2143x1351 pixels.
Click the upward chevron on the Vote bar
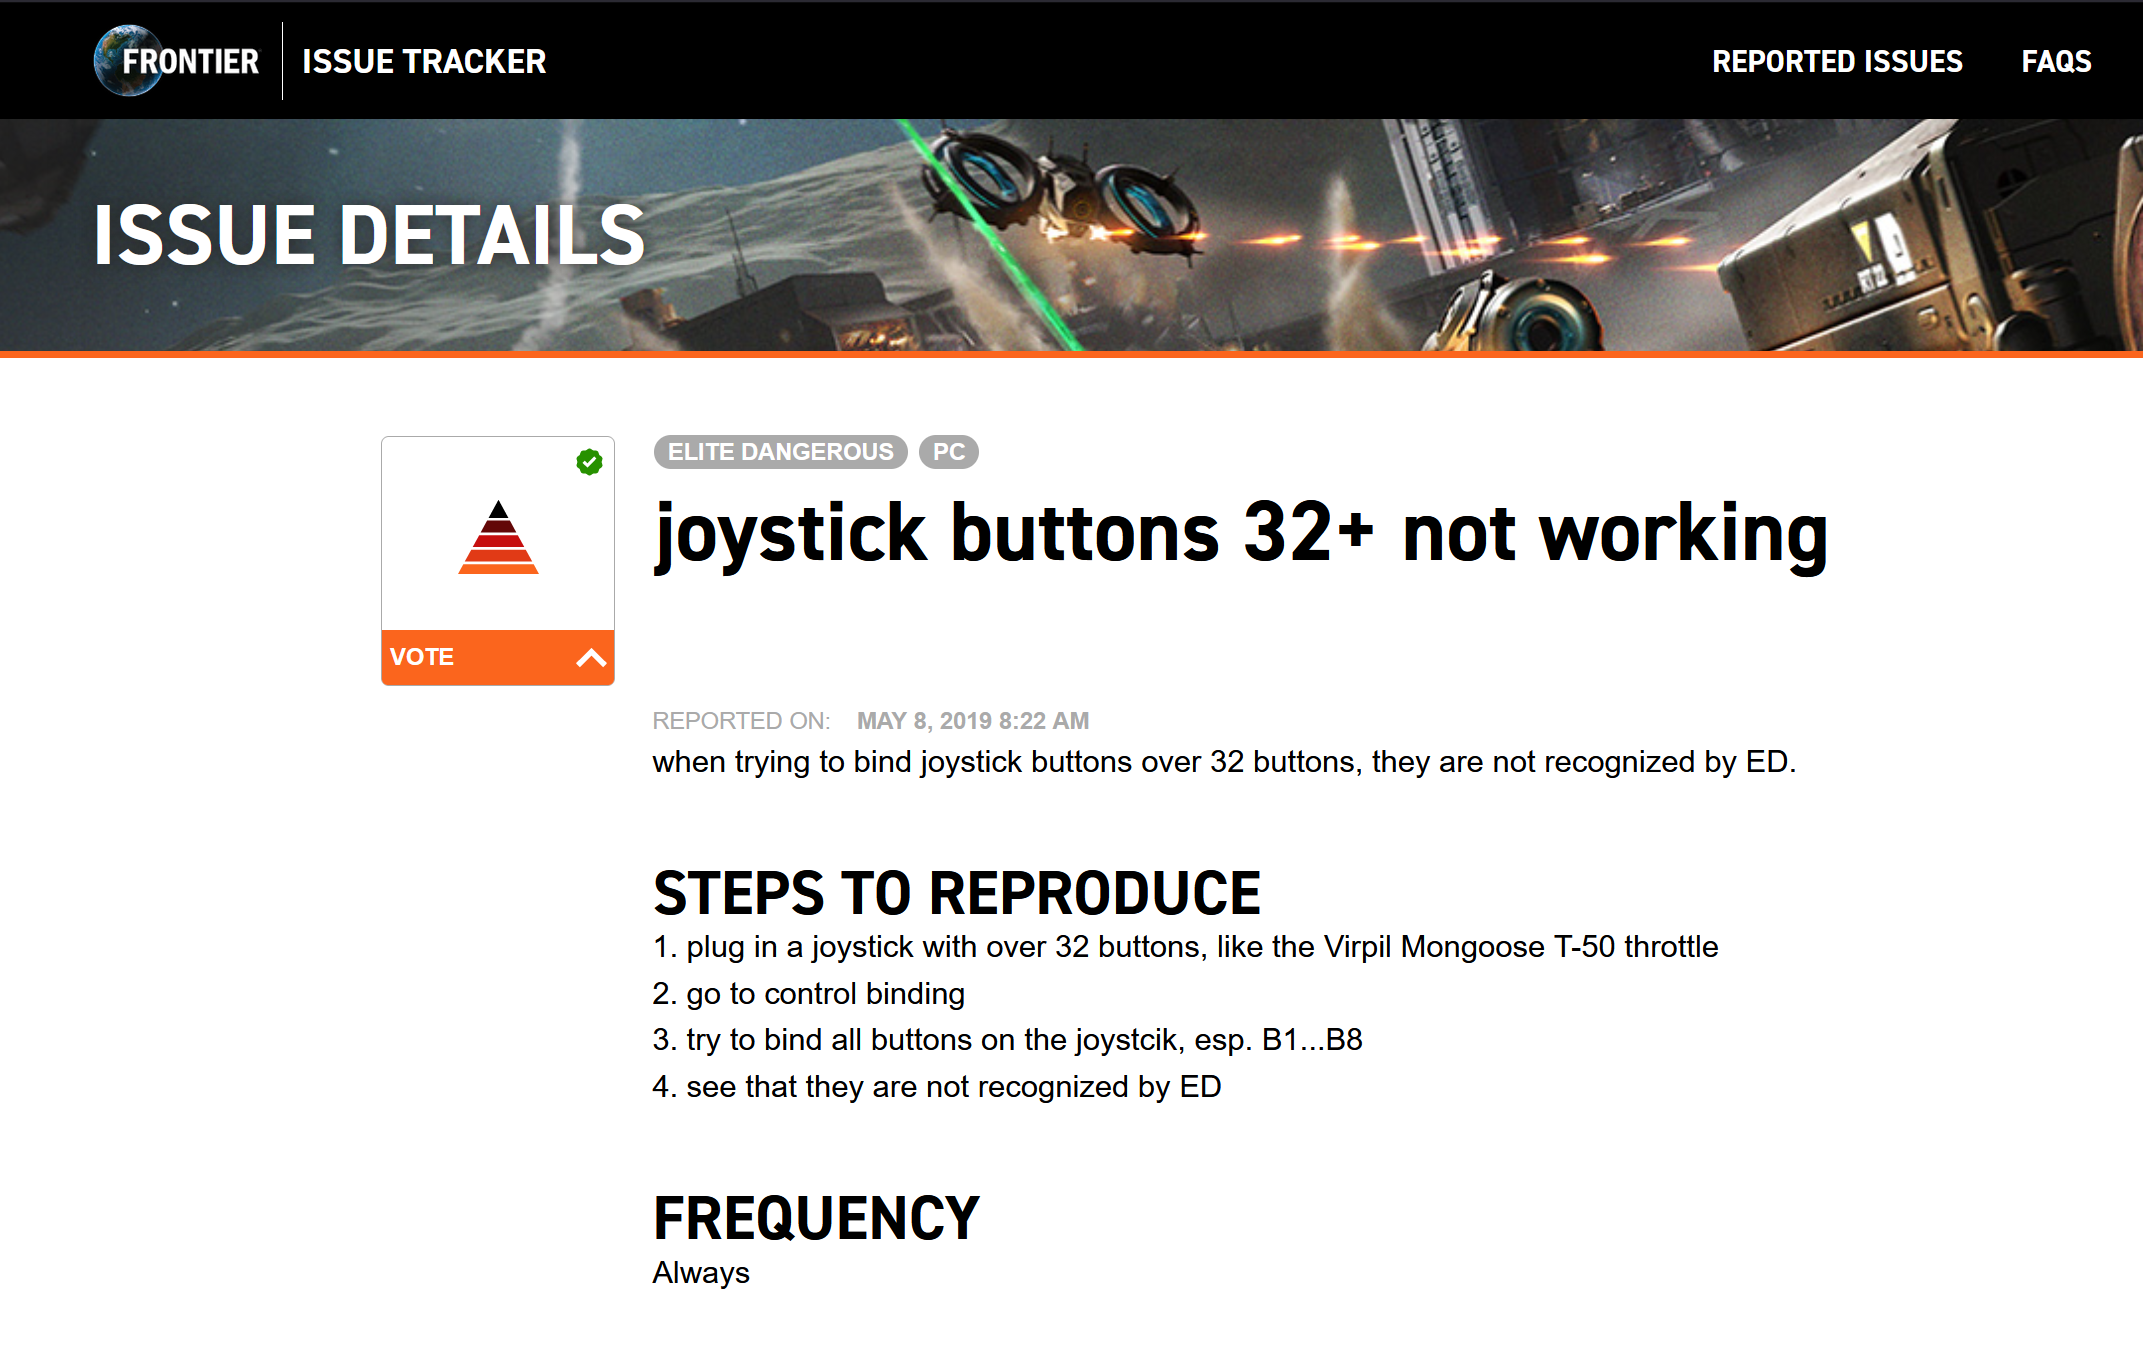click(x=591, y=657)
